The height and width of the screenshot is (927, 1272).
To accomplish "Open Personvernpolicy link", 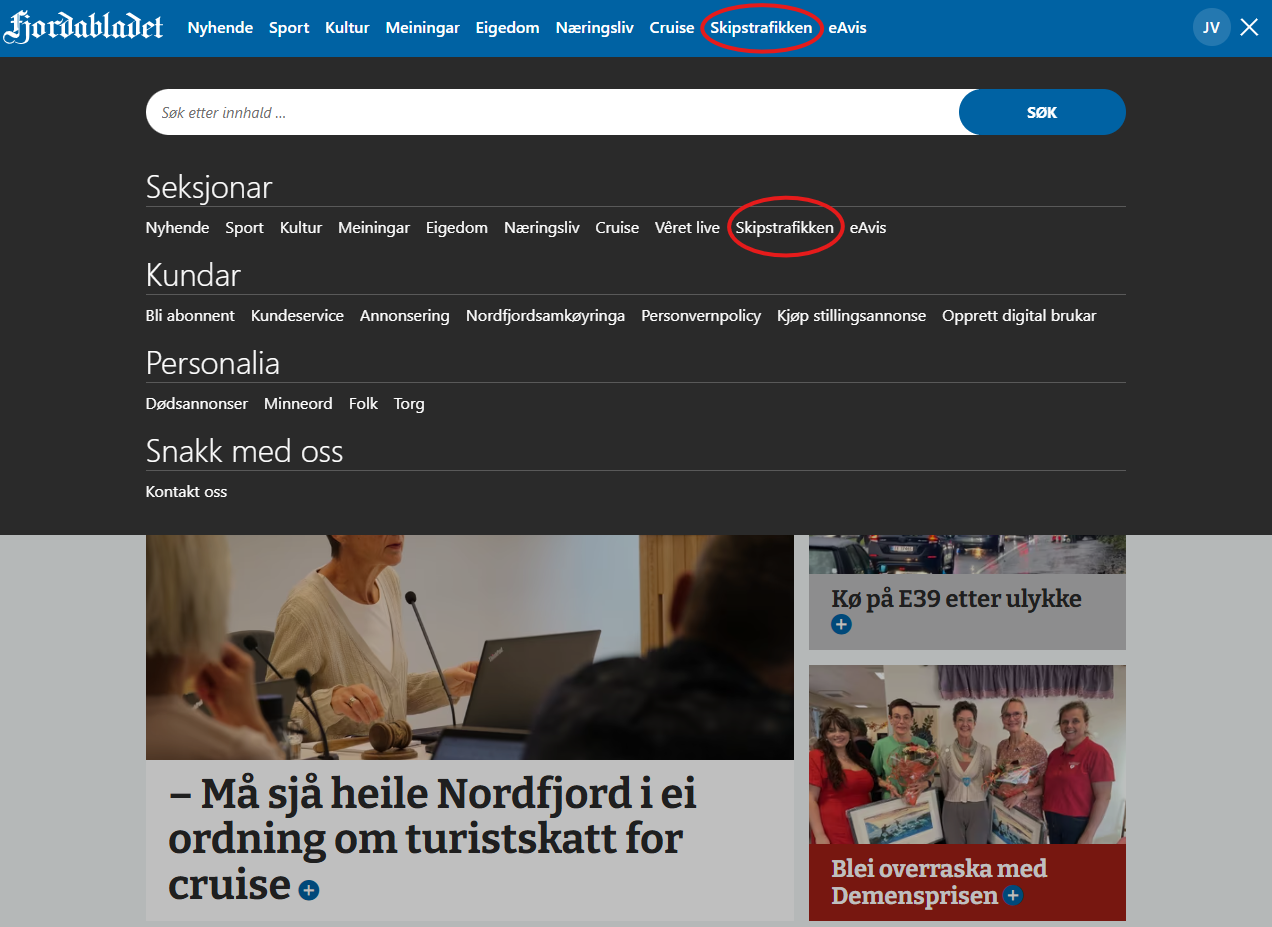I will [x=701, y=316].
